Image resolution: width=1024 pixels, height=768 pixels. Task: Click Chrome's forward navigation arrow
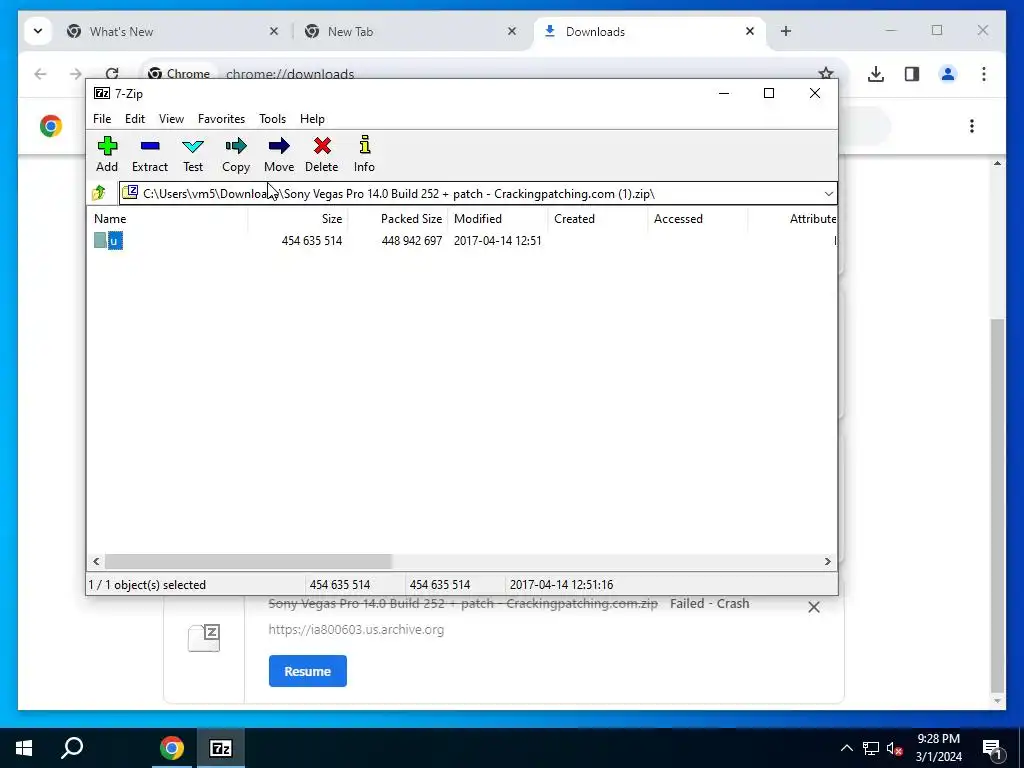pos(76,74)
